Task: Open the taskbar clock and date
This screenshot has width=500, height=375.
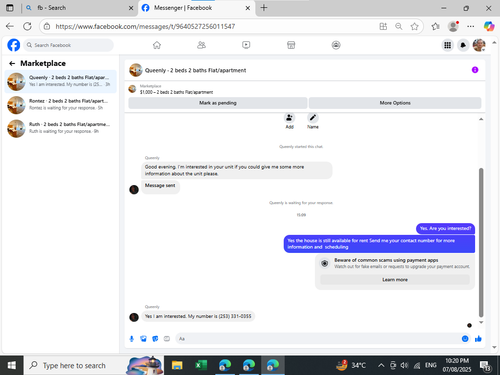Action: tap(457, 365)
